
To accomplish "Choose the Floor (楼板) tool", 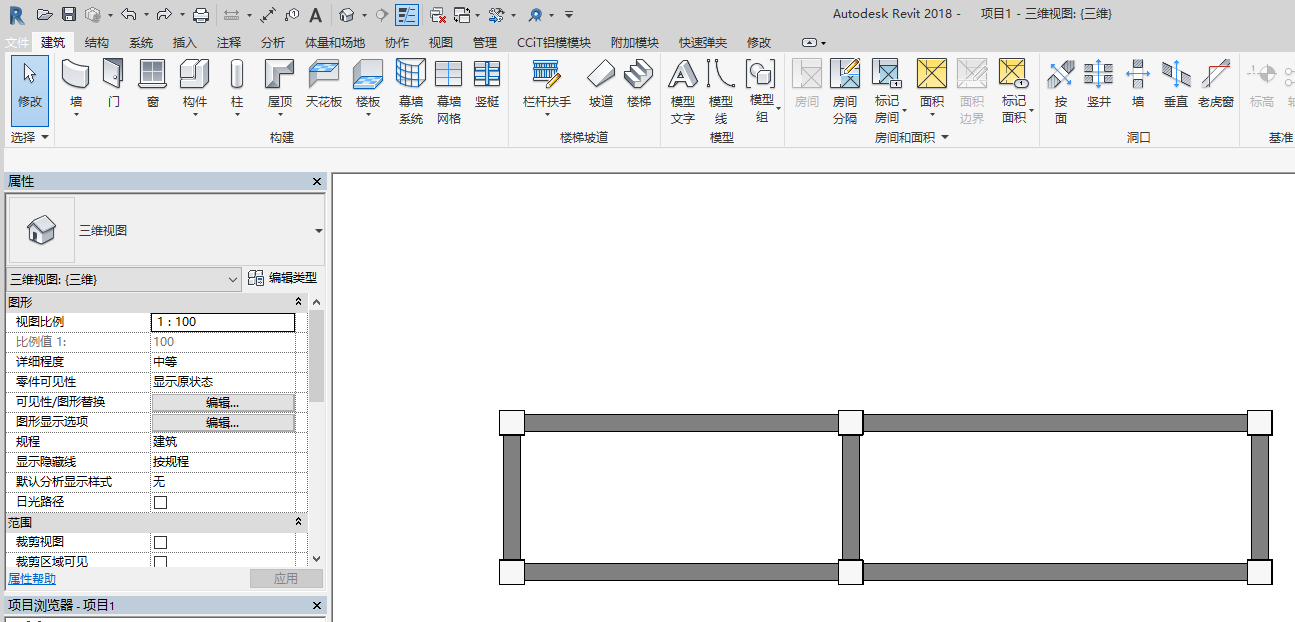I will 368,84.
